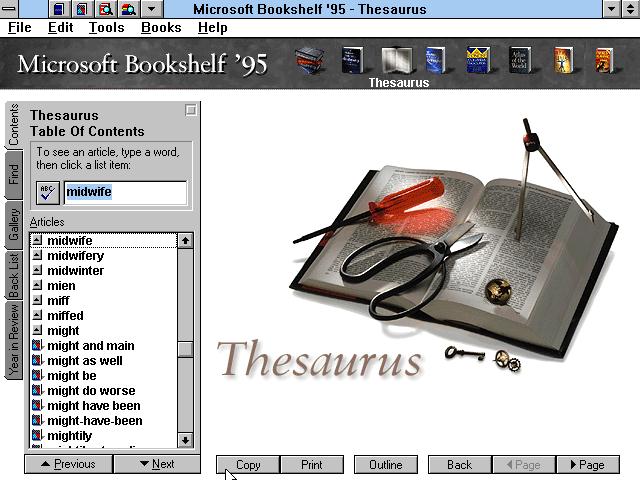This screenshot has width=640, height=480.
Task: Open the Chronology book icon
Action: pos(564,60)
